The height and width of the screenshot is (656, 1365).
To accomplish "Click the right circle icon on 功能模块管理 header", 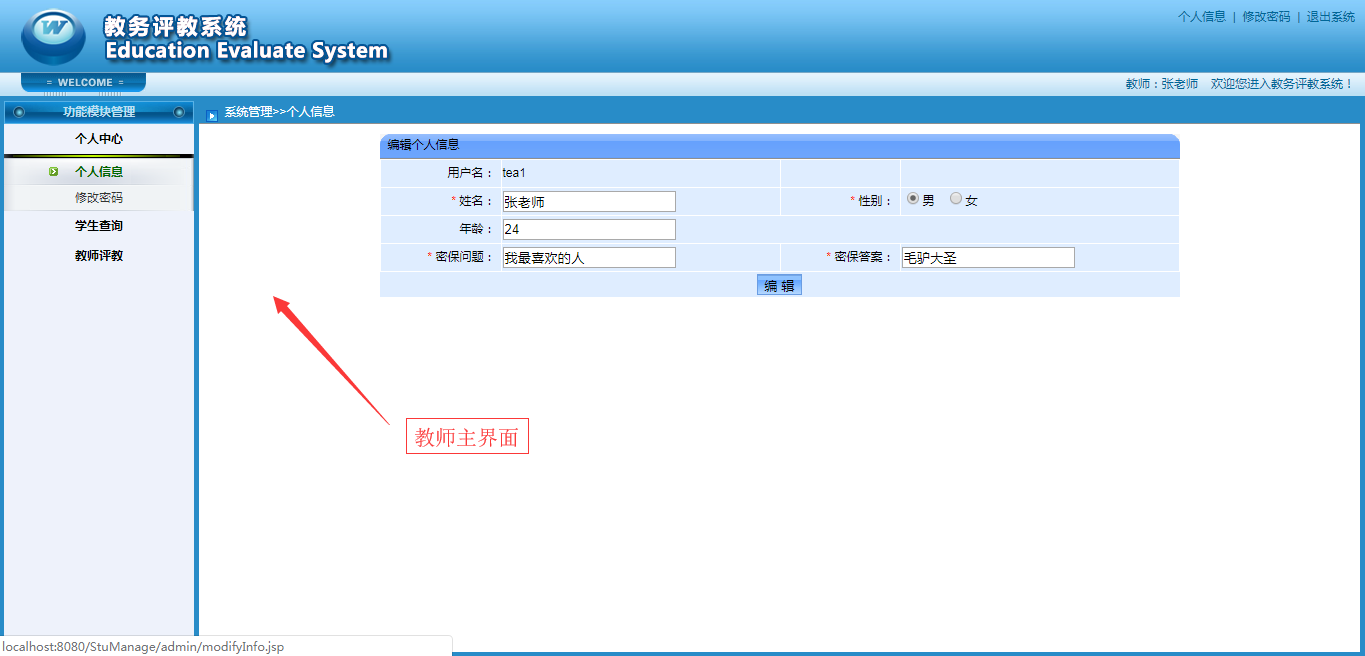I will (181, 111).
